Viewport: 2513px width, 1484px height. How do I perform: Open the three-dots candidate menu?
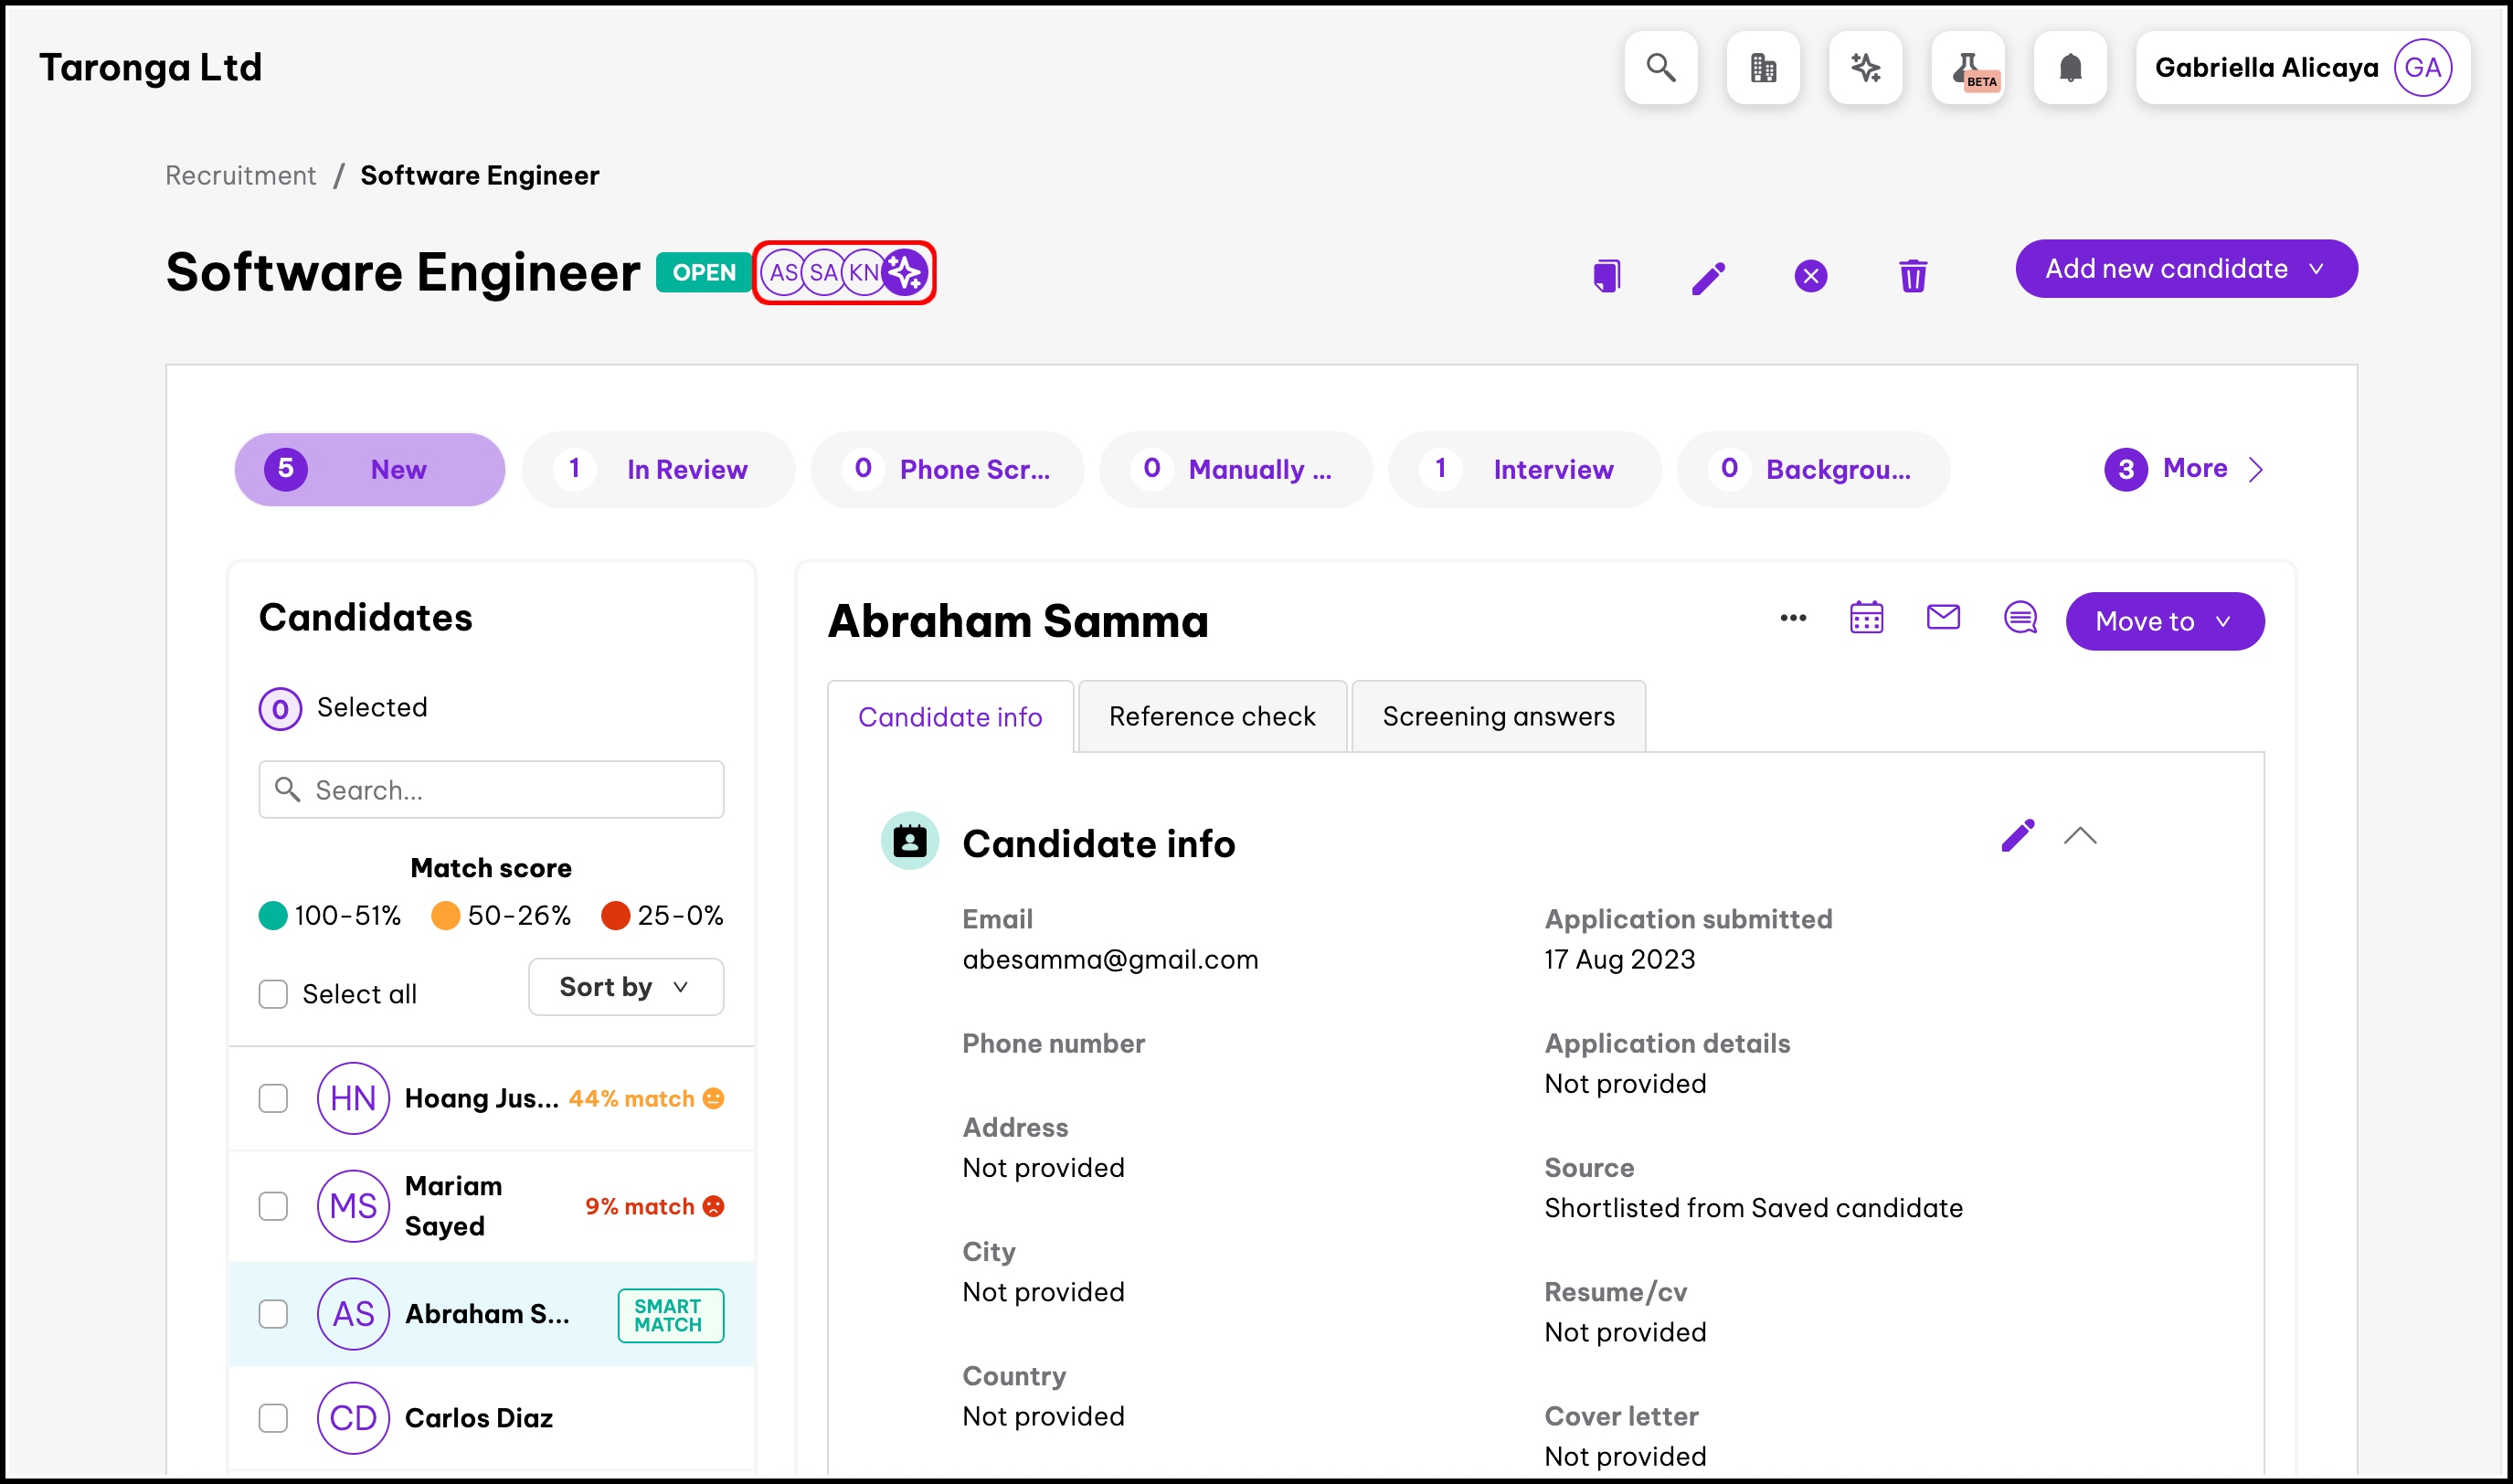(1793, 619)
